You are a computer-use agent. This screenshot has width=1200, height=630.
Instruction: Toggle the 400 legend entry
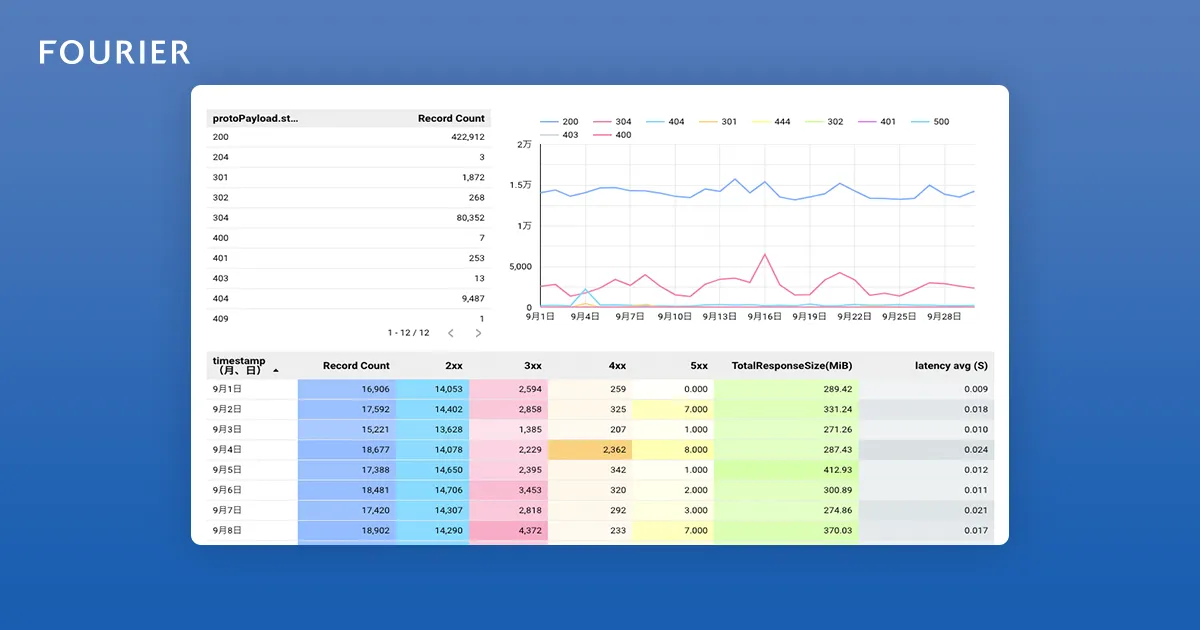pyautogui.click(x=612, y=135)
